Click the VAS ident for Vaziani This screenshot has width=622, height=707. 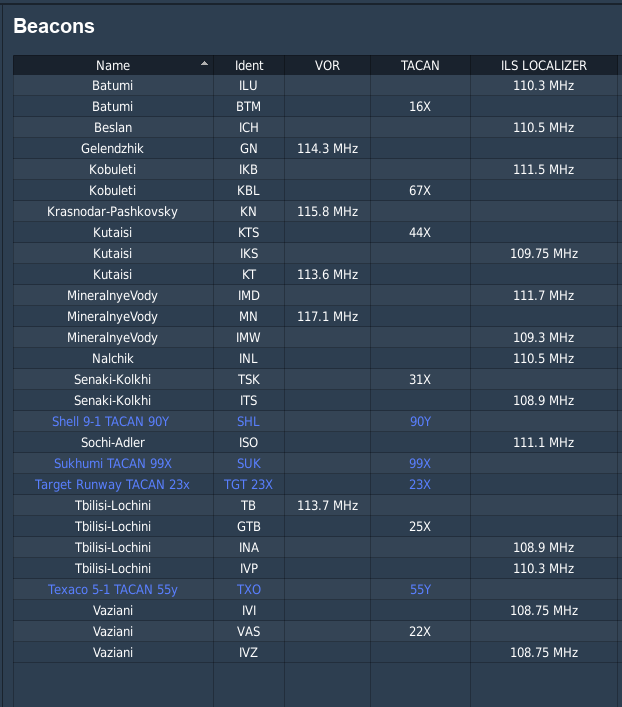(x=249, y=632)
